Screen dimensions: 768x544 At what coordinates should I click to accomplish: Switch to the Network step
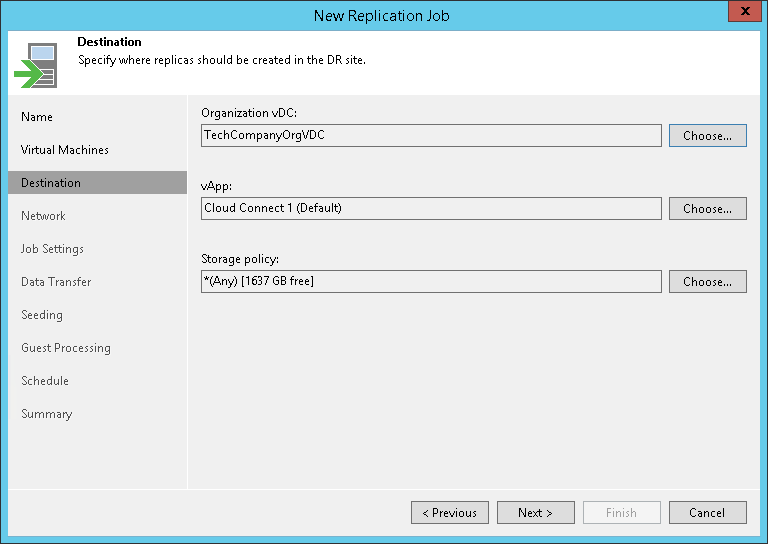click(x=43, y=216)
